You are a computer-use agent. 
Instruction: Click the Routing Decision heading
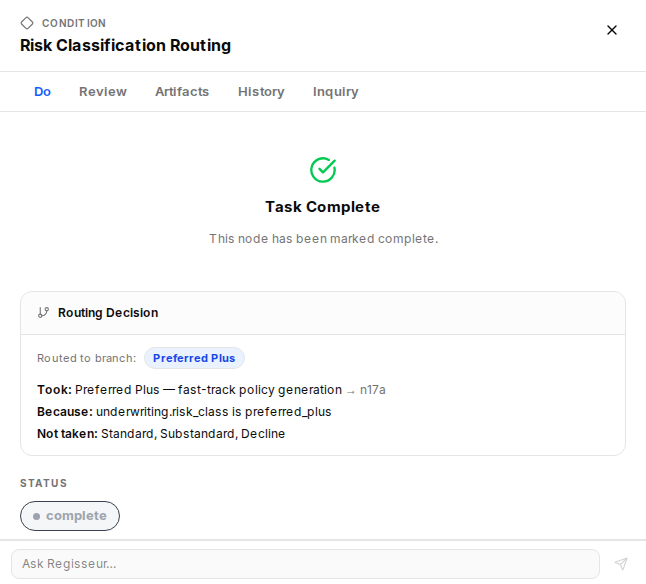(108, 313)
